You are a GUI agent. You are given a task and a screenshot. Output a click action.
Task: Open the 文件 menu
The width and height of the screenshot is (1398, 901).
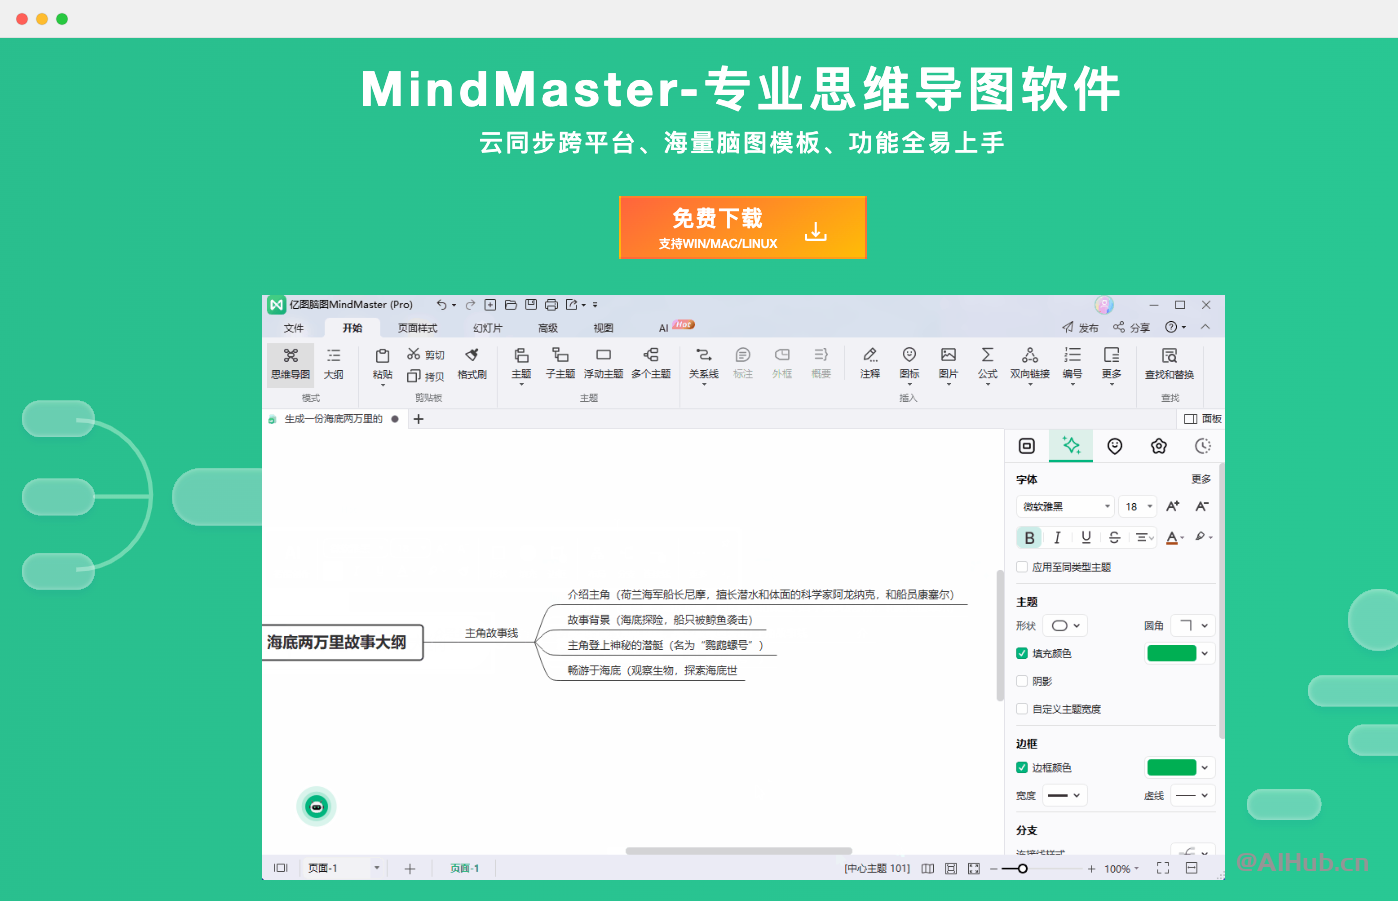tap(294, 328)
